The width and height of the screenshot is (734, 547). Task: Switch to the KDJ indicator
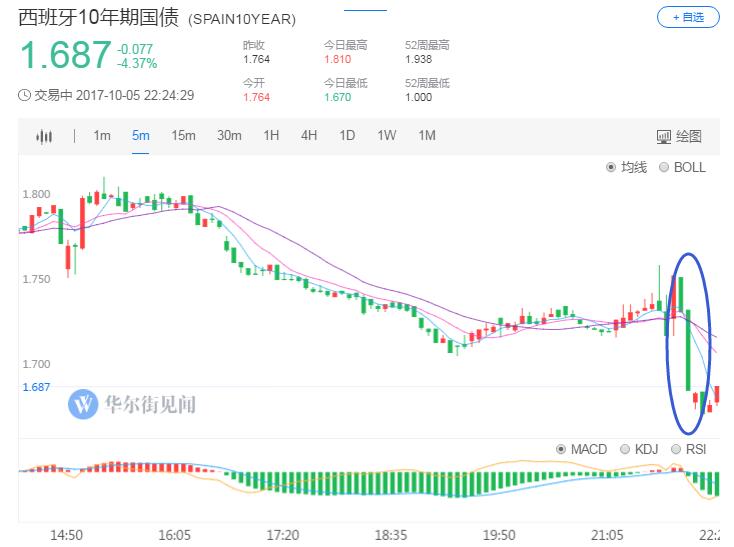pyautogui.click(x=625, y=449)
